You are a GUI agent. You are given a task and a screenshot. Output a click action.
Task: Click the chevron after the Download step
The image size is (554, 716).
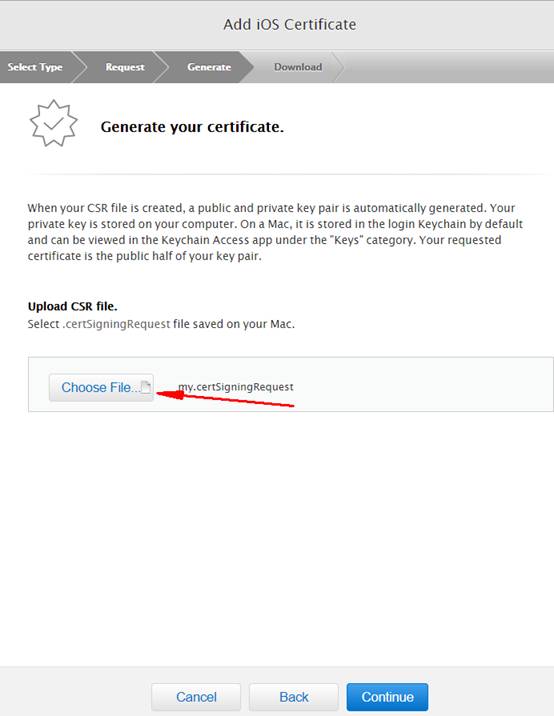(338, 67)
